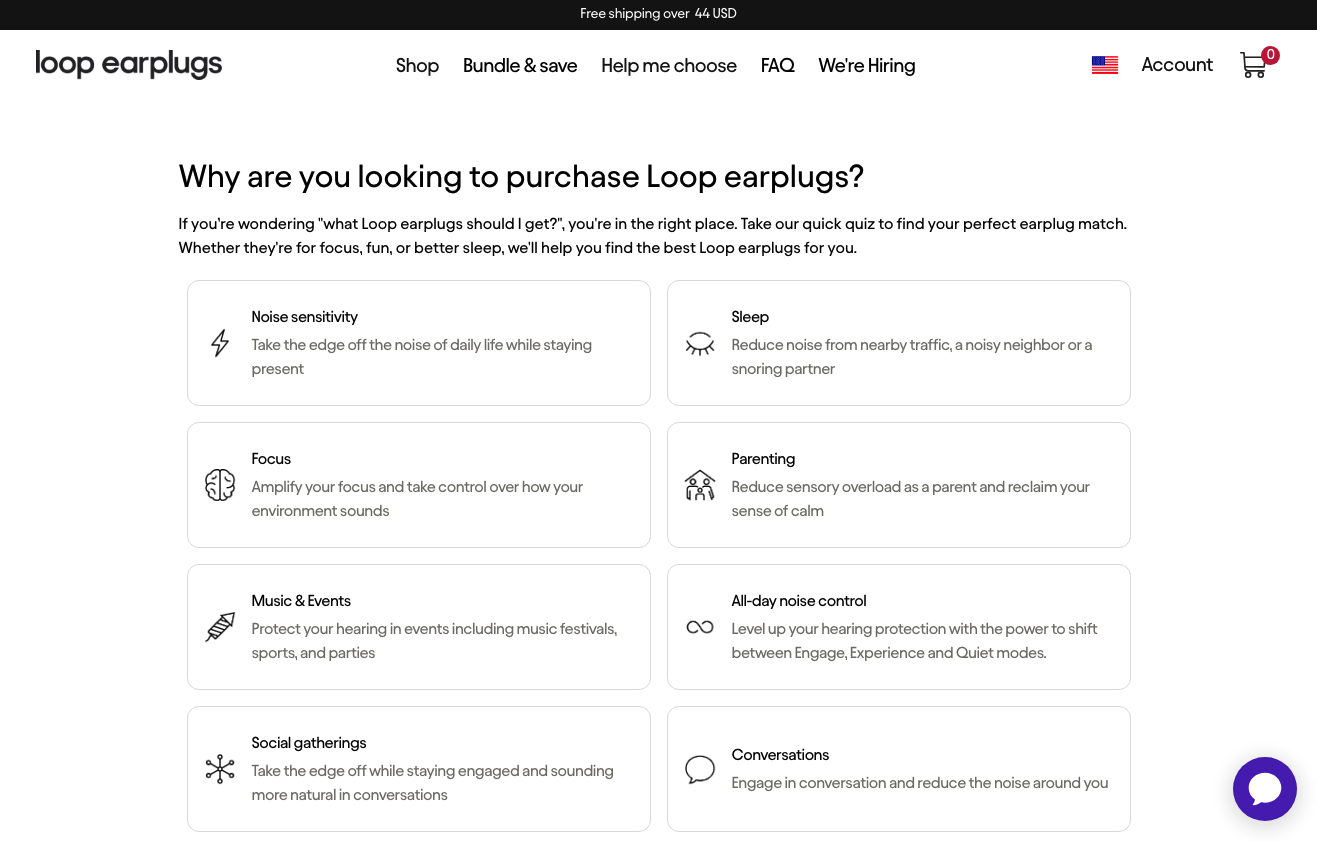1317x841 pixels.
Task: Click the closed-eye Sleep icon
Action: [x=700, y=343]
